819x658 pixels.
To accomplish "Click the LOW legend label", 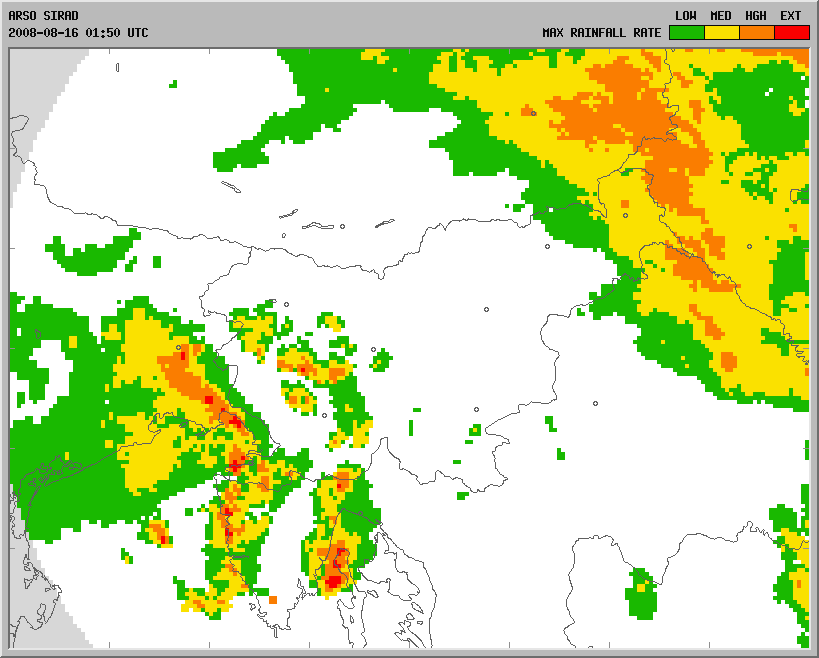I will (686, 16).
